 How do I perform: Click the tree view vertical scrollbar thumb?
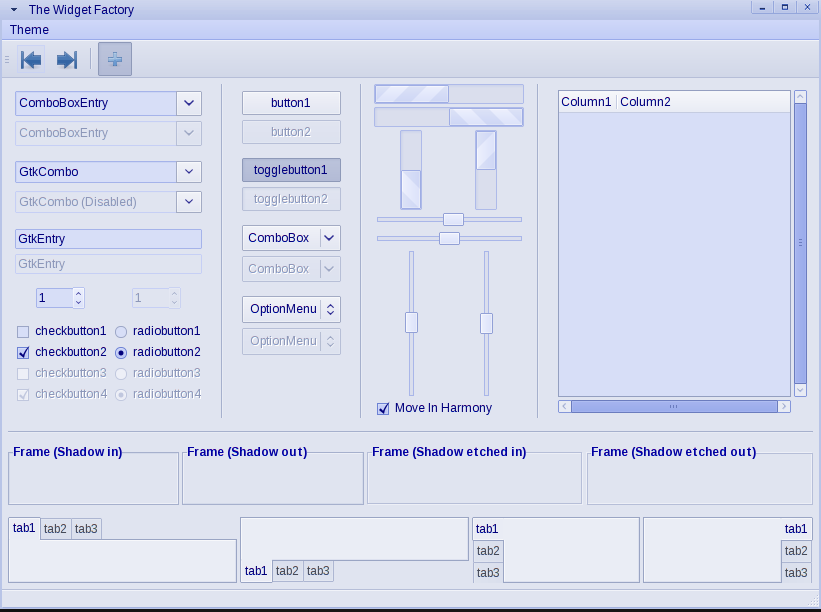[800, 243]
